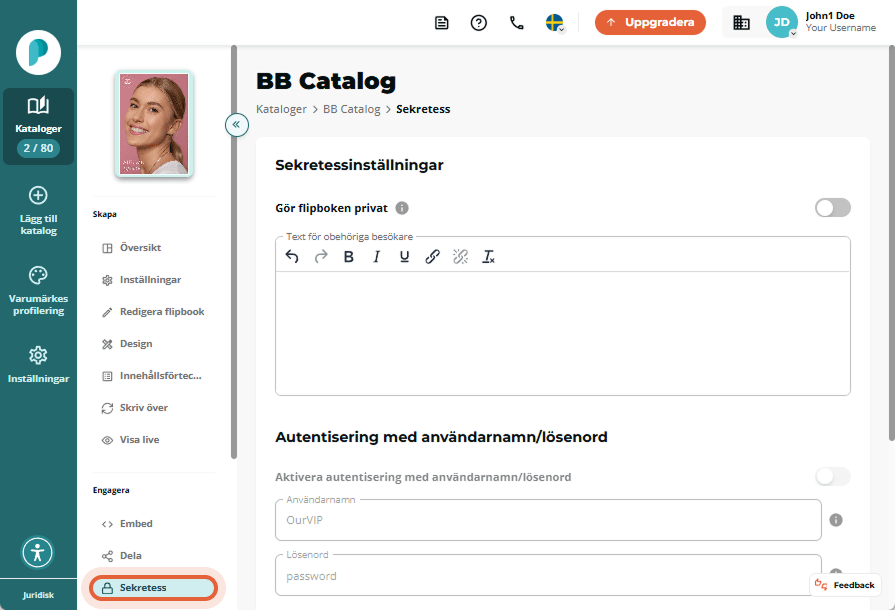Screen dimensions: 895x610
Task: Open the document notes icon in header
Action: tap(441, 23)
